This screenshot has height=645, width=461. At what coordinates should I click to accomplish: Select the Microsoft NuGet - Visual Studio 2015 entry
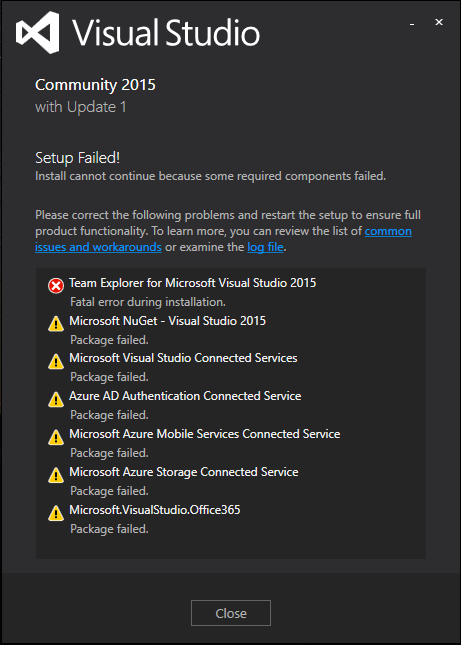click(x=167, y=321)
